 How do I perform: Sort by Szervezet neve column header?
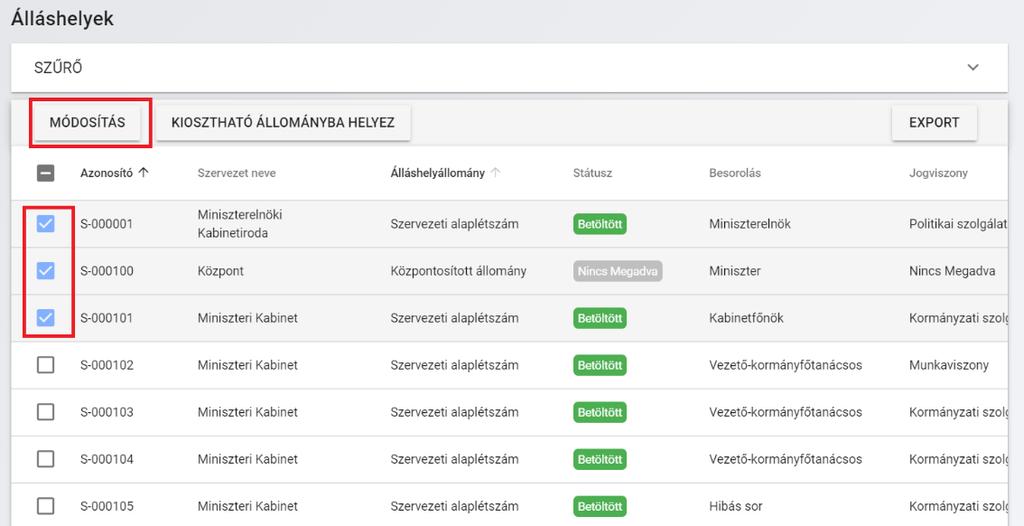[x=236, y=173]
